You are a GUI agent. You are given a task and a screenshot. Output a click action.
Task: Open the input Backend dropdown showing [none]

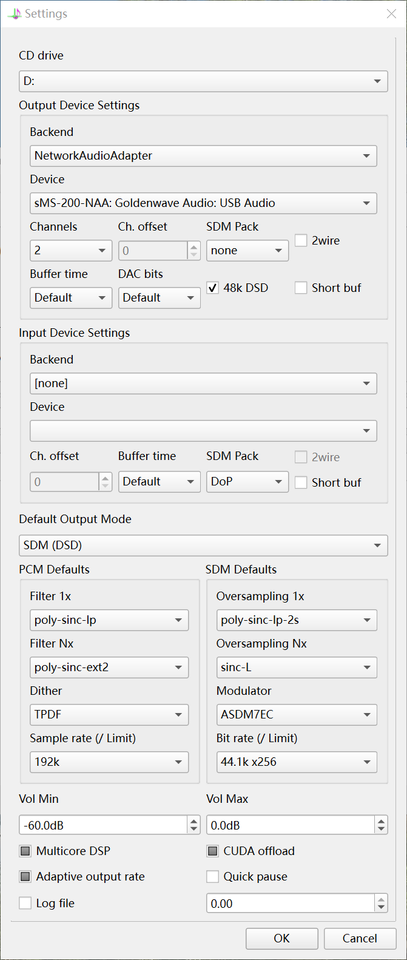203,383
